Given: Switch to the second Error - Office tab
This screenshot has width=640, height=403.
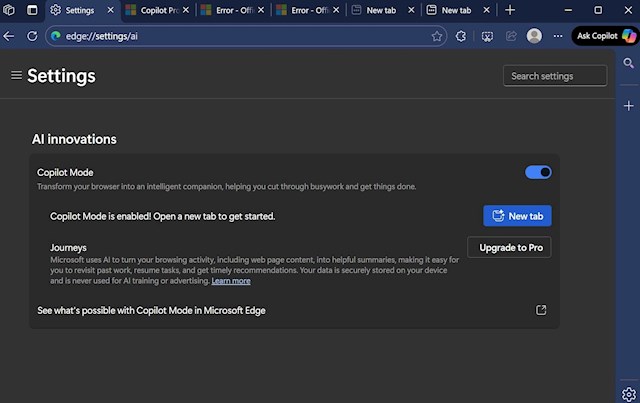Looking at the screenshot, I should pyautogui.click(x=310, y=10).
